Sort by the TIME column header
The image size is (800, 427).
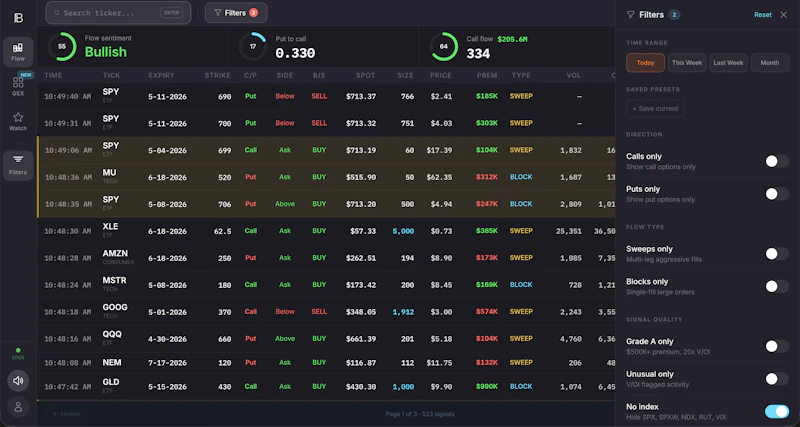[x=53, y=76]
